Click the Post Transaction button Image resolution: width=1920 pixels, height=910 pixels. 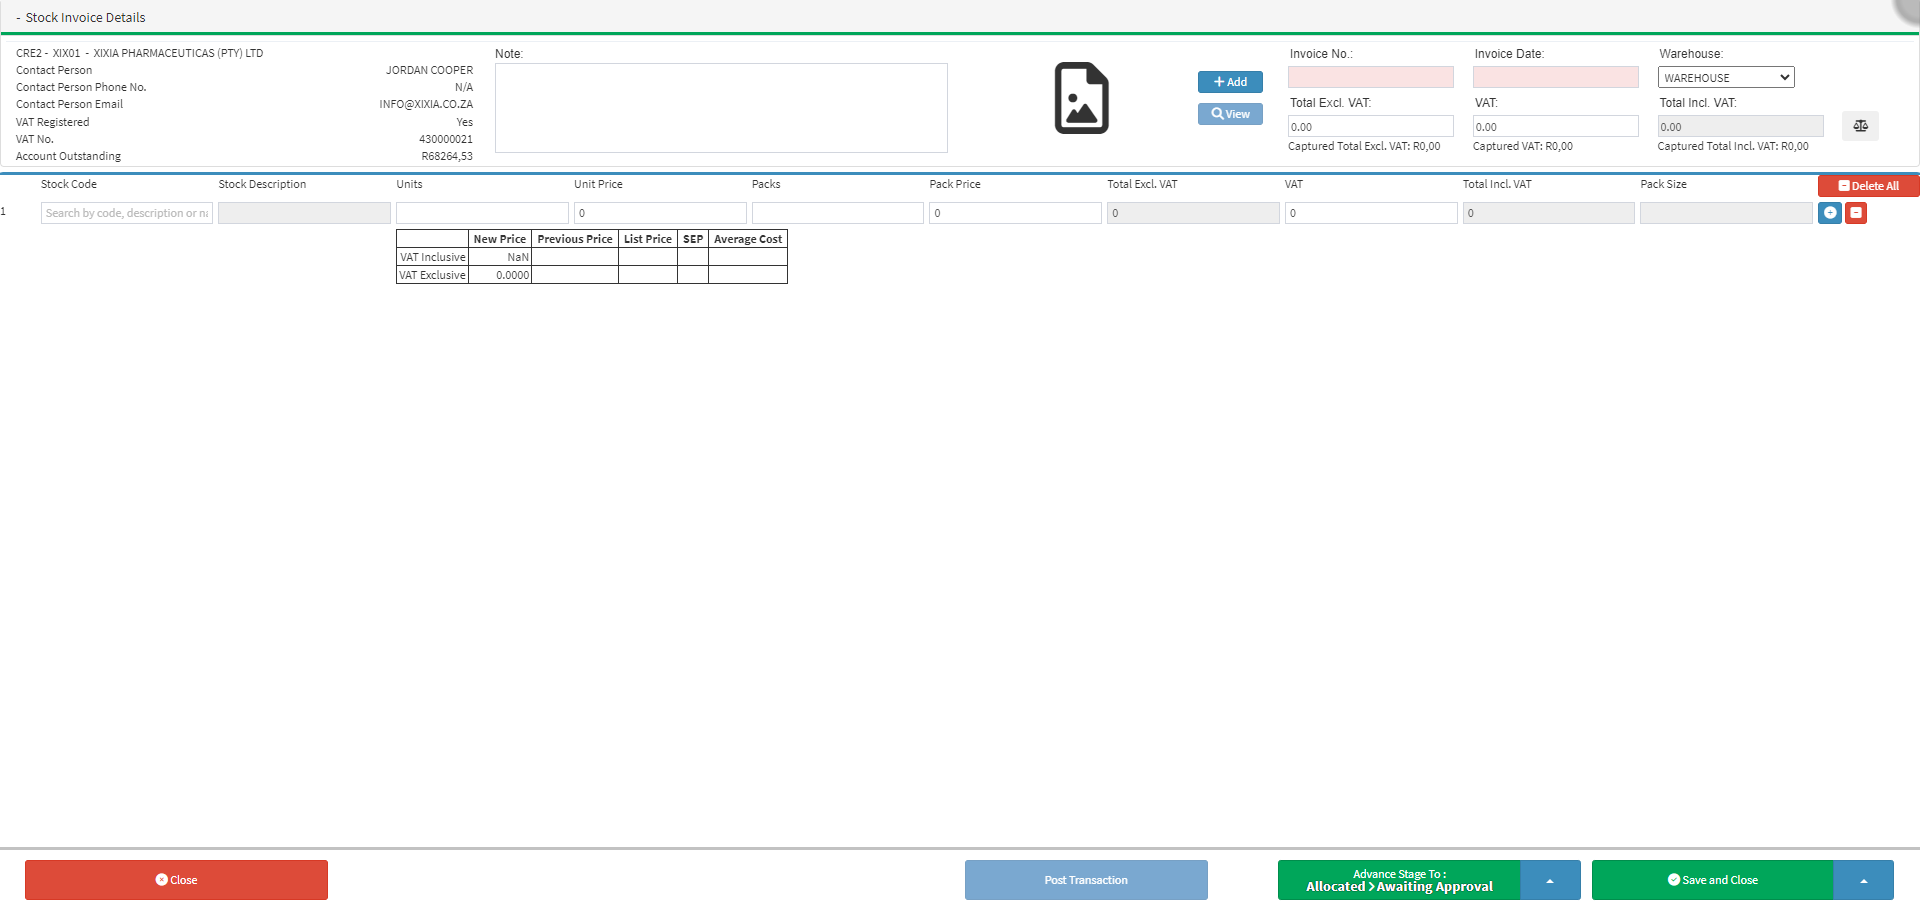click(x=1086, y=880)
